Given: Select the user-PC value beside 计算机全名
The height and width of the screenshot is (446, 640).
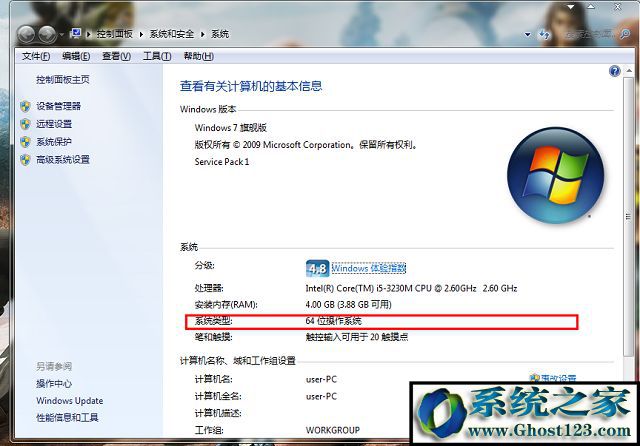Looking at the screenshot, I should 321,396.
